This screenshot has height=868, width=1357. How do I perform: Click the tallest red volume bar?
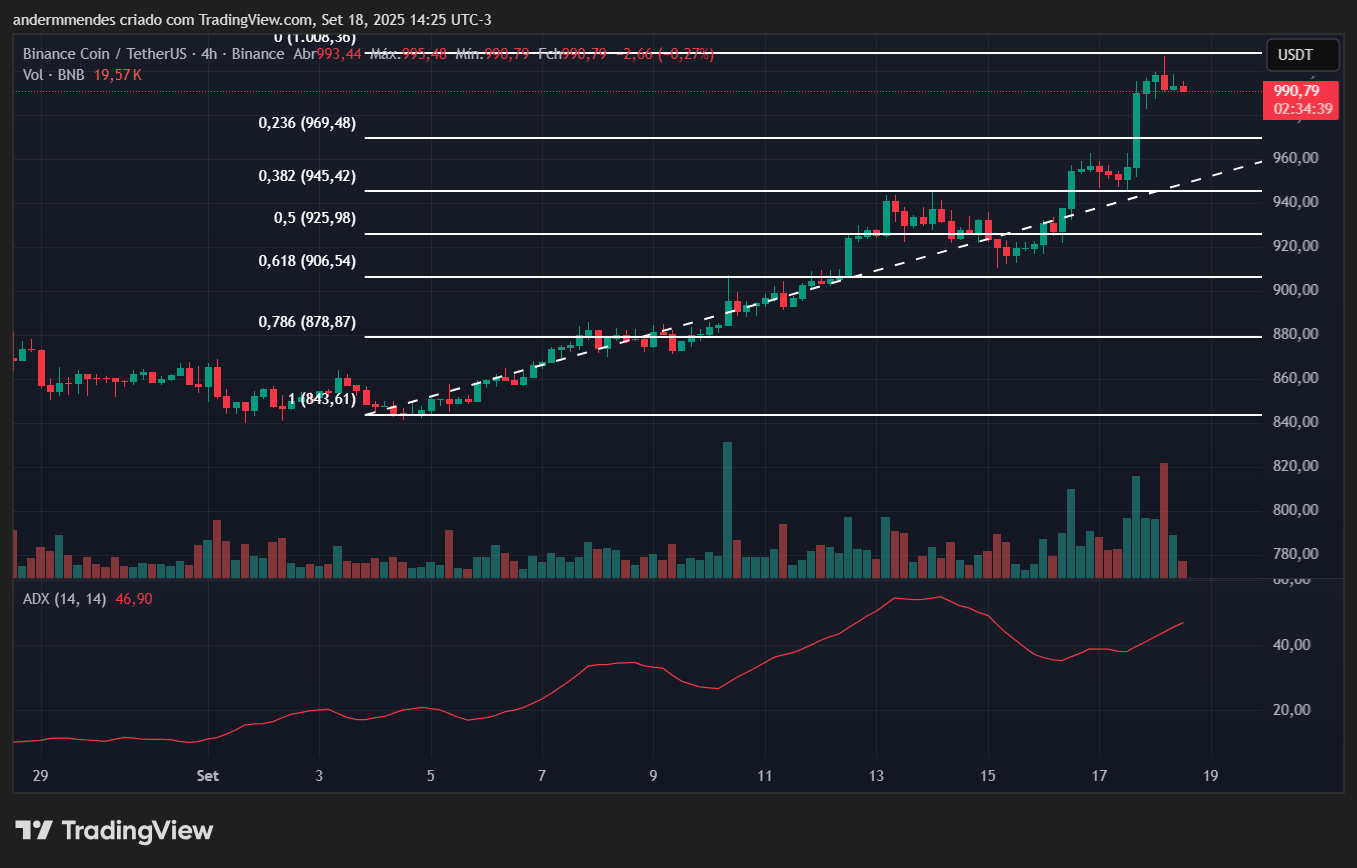point(1164,520)
